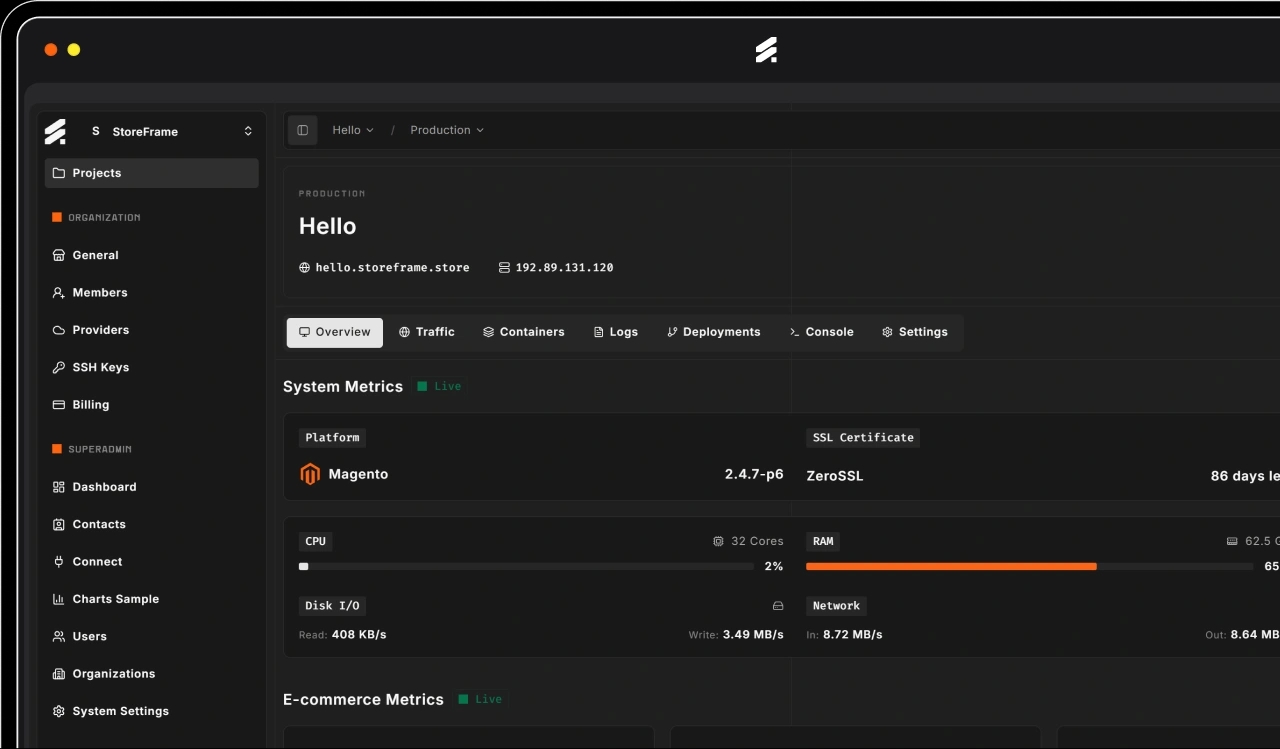Open the Billing page
Viewport: 1280px width, 749px height.
click(x=152, y=405)
